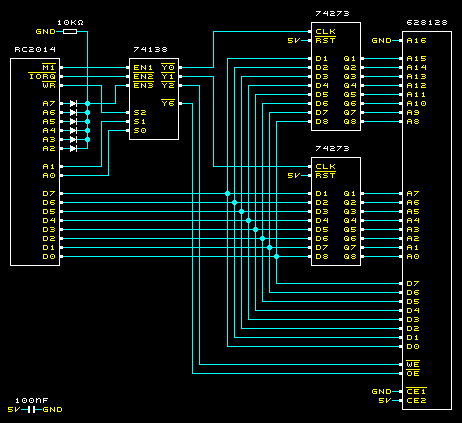Select the 628128 chip title
Viewport: 462px width, 423px height.
pos(427,23)
